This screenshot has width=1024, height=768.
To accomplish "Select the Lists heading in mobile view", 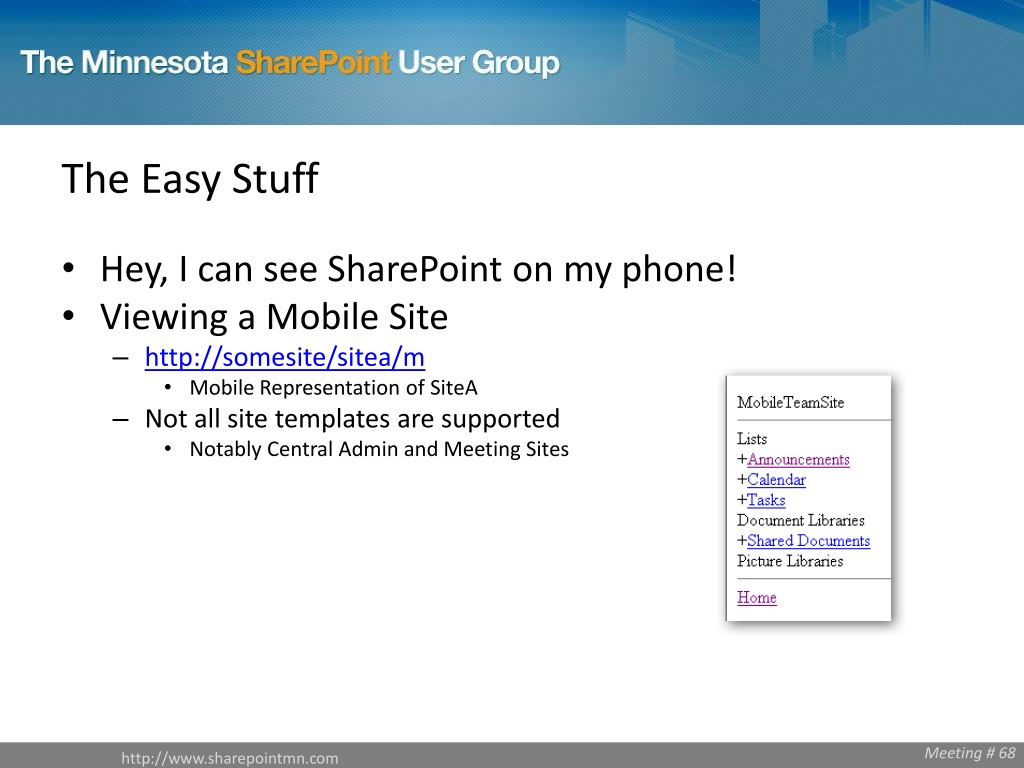I will pyautogui.click(x=752, y=439).
